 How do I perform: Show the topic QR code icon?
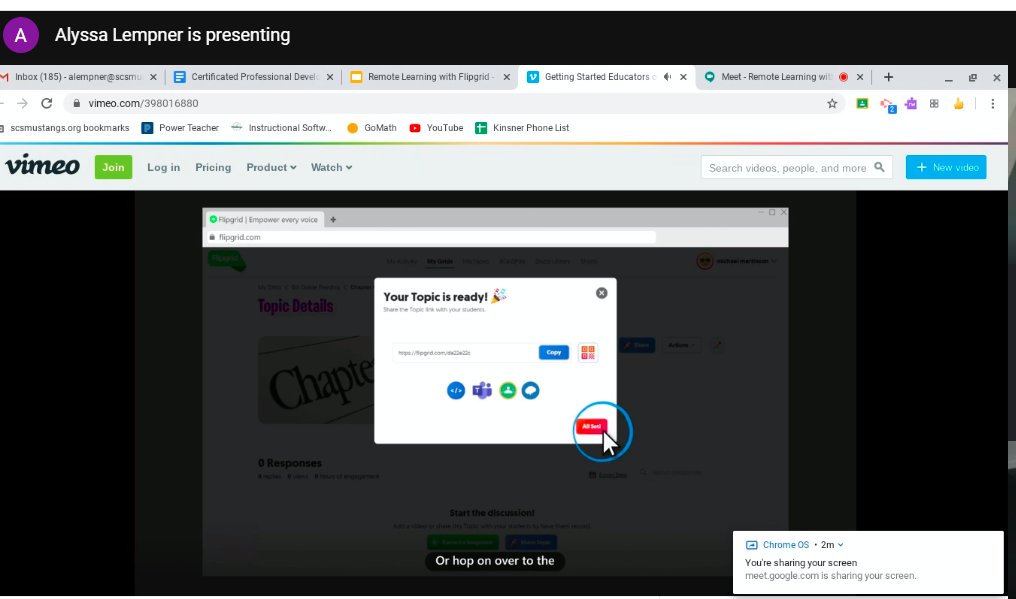(588, 353)
